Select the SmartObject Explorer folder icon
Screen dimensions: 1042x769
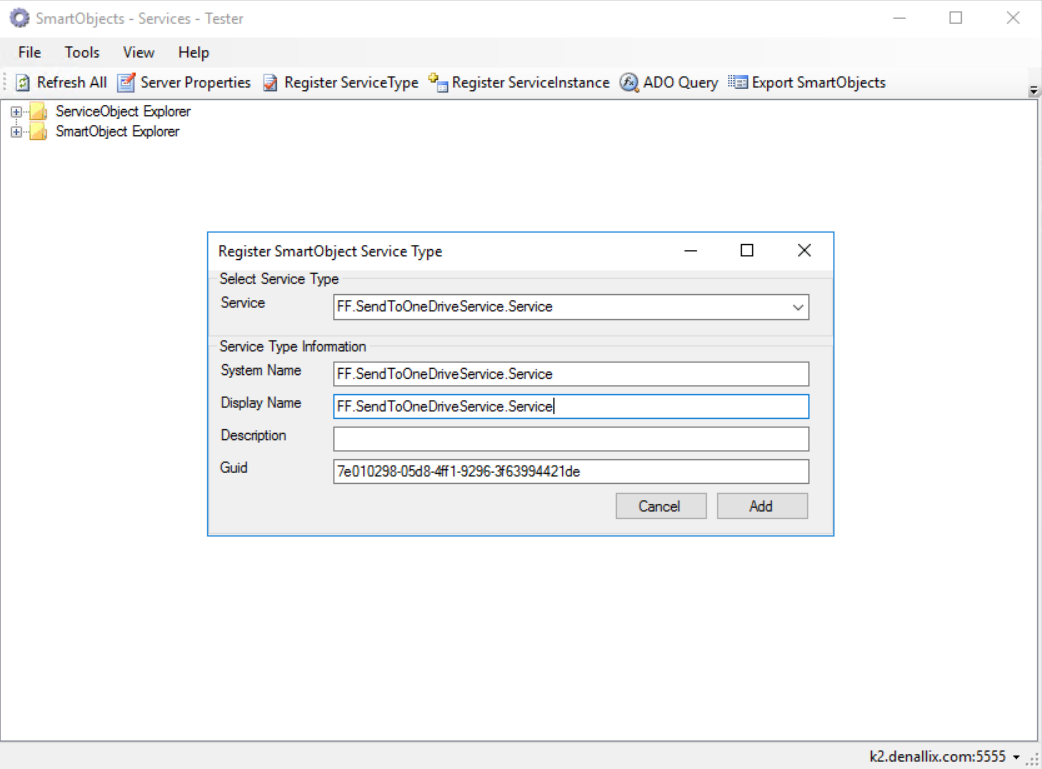coord(39,132)
